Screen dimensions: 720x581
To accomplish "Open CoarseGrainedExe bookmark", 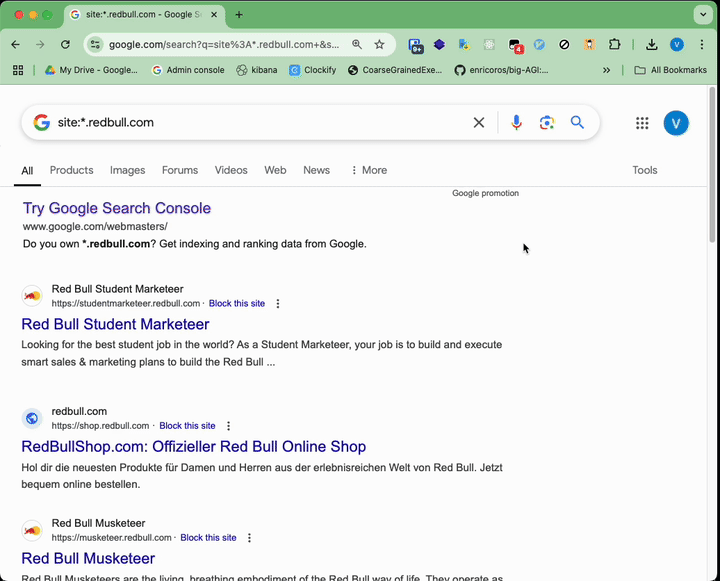I will tap(395, 70).
